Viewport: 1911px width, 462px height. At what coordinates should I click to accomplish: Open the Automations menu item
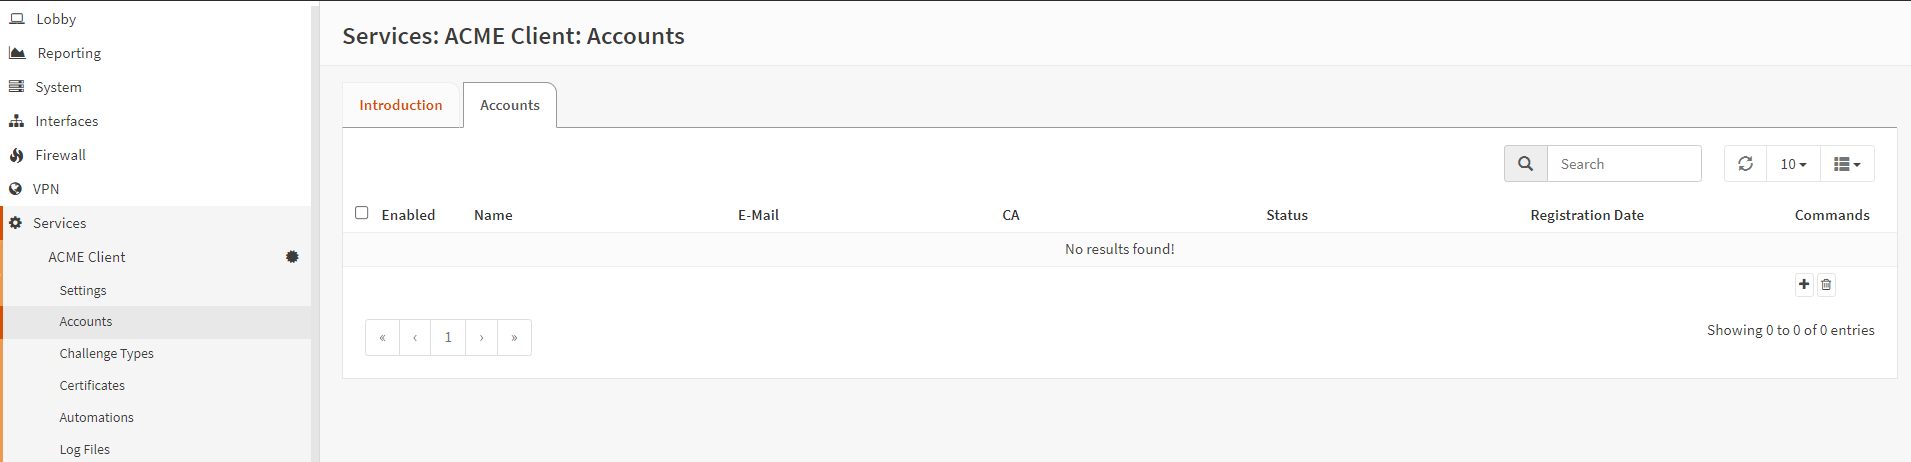(96, 417)
